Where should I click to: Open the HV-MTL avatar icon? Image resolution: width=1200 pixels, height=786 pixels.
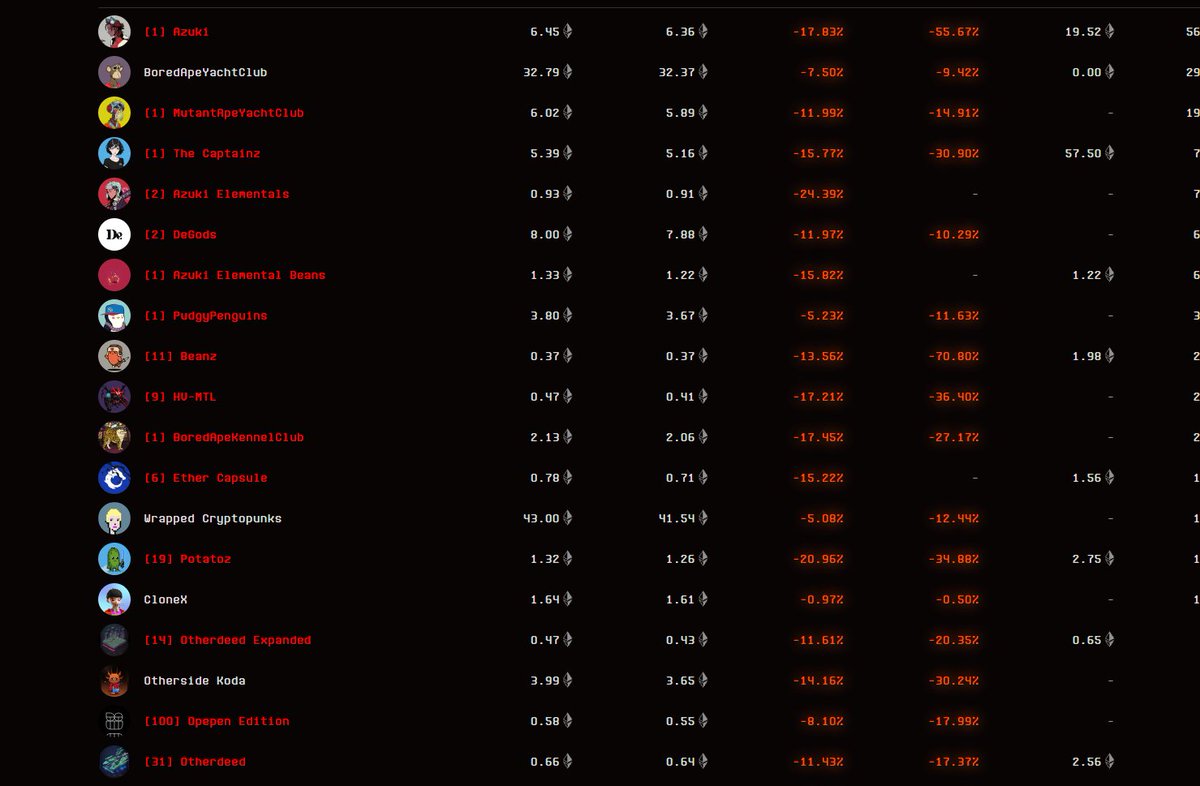(114, 397)
